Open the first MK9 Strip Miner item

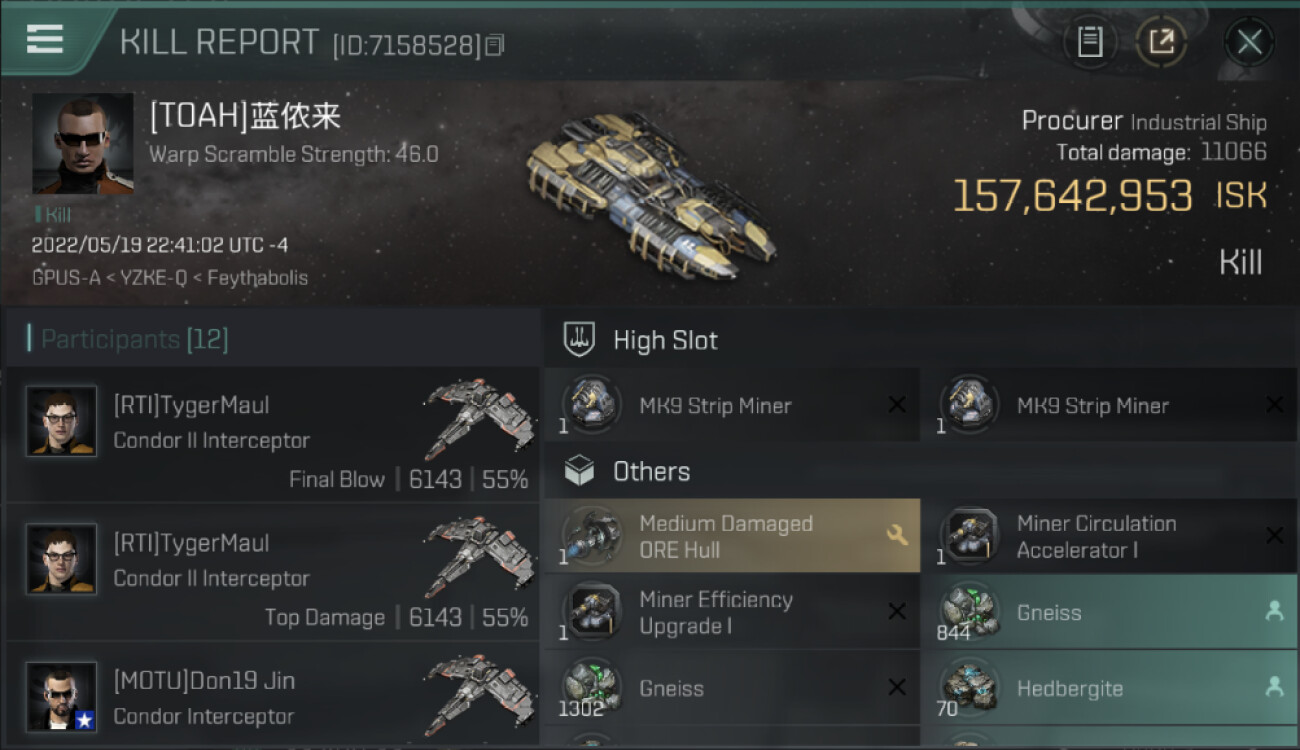(732, 405)
